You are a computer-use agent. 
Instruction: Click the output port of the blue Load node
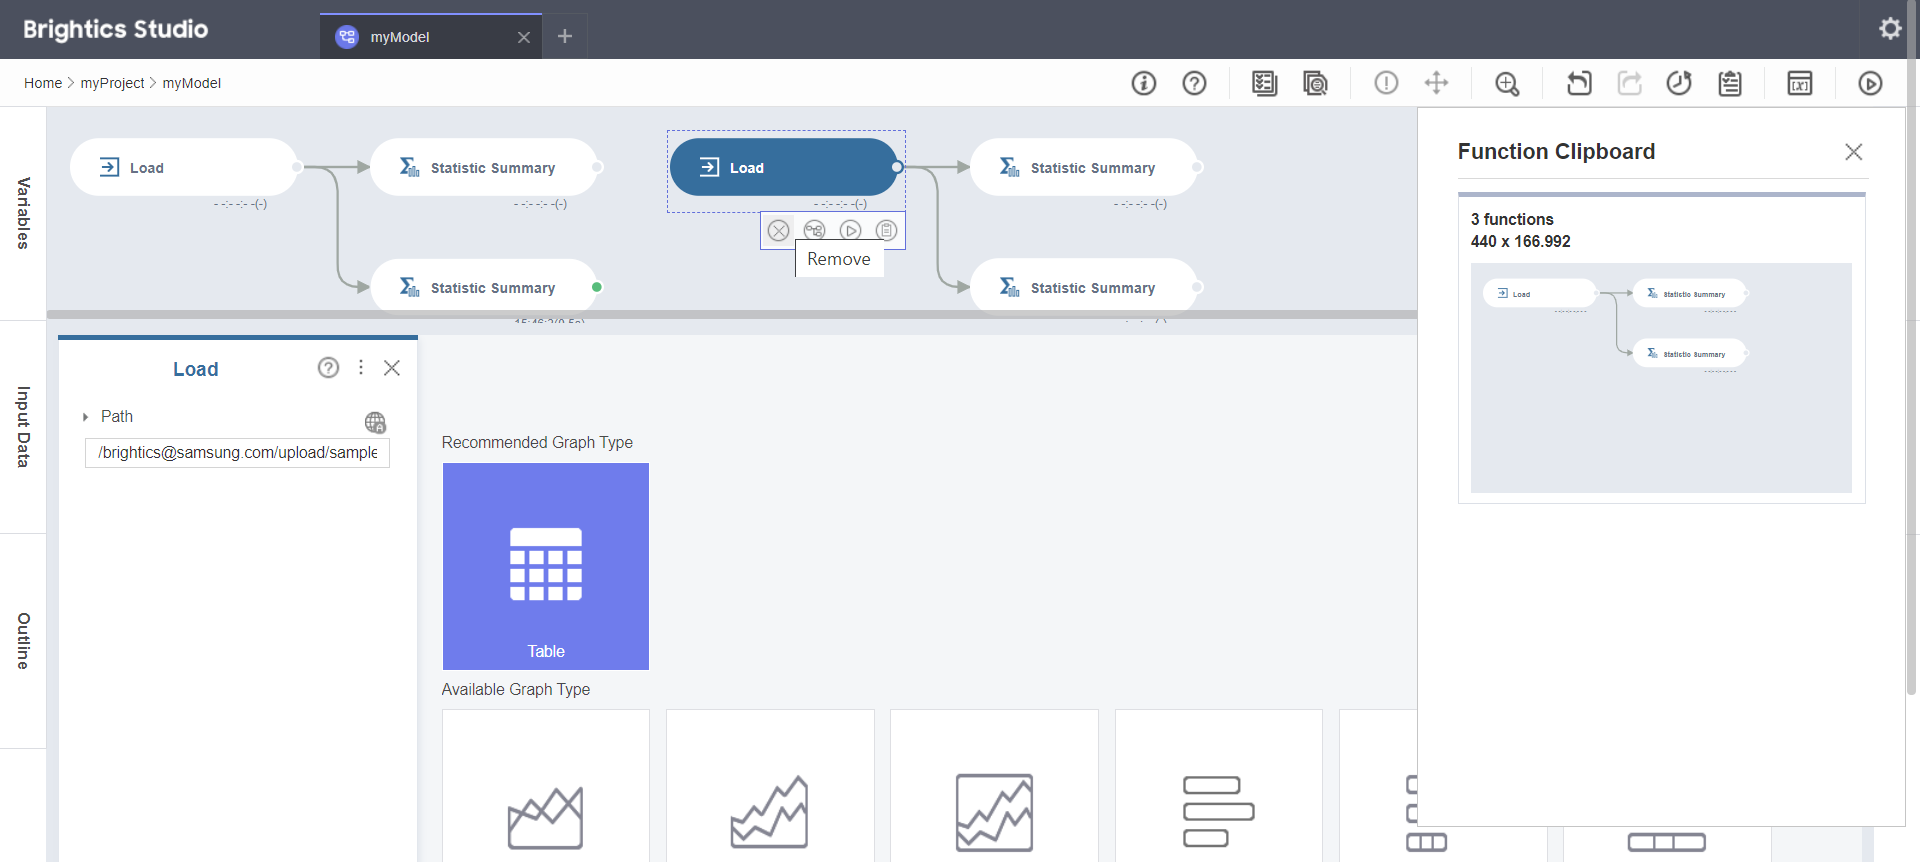[x=897, y=167]
